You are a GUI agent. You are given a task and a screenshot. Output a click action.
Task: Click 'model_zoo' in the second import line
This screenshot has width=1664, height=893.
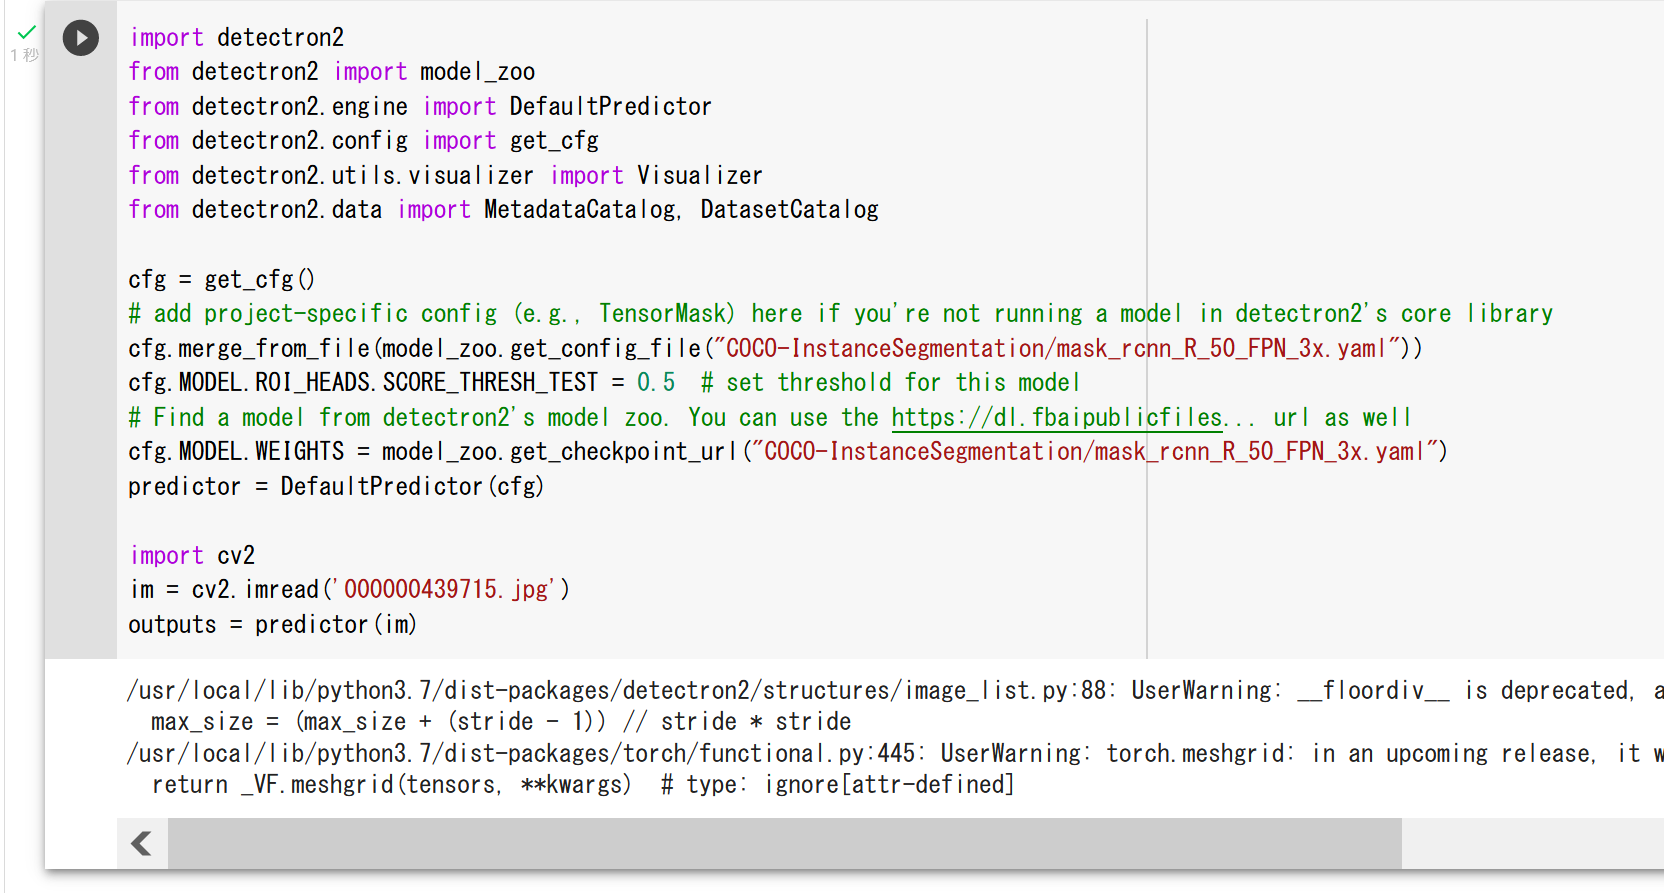click(477, 72)
